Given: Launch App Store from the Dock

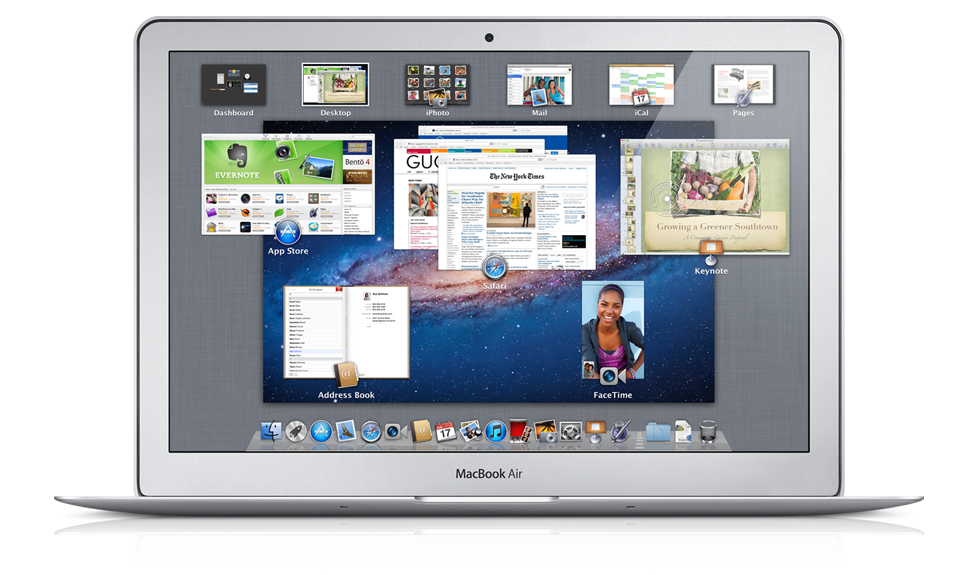Looking at the screenshot, I should pyautogui.click(x=321, y=431).
